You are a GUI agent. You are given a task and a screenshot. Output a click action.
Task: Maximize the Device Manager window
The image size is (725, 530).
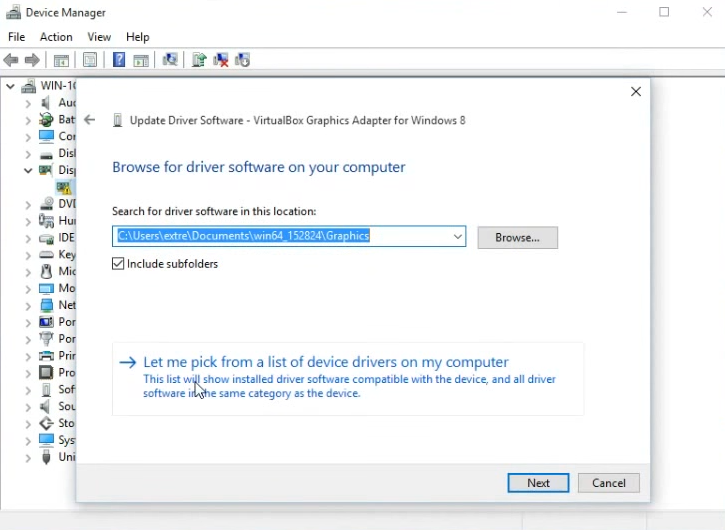[664, 12]
